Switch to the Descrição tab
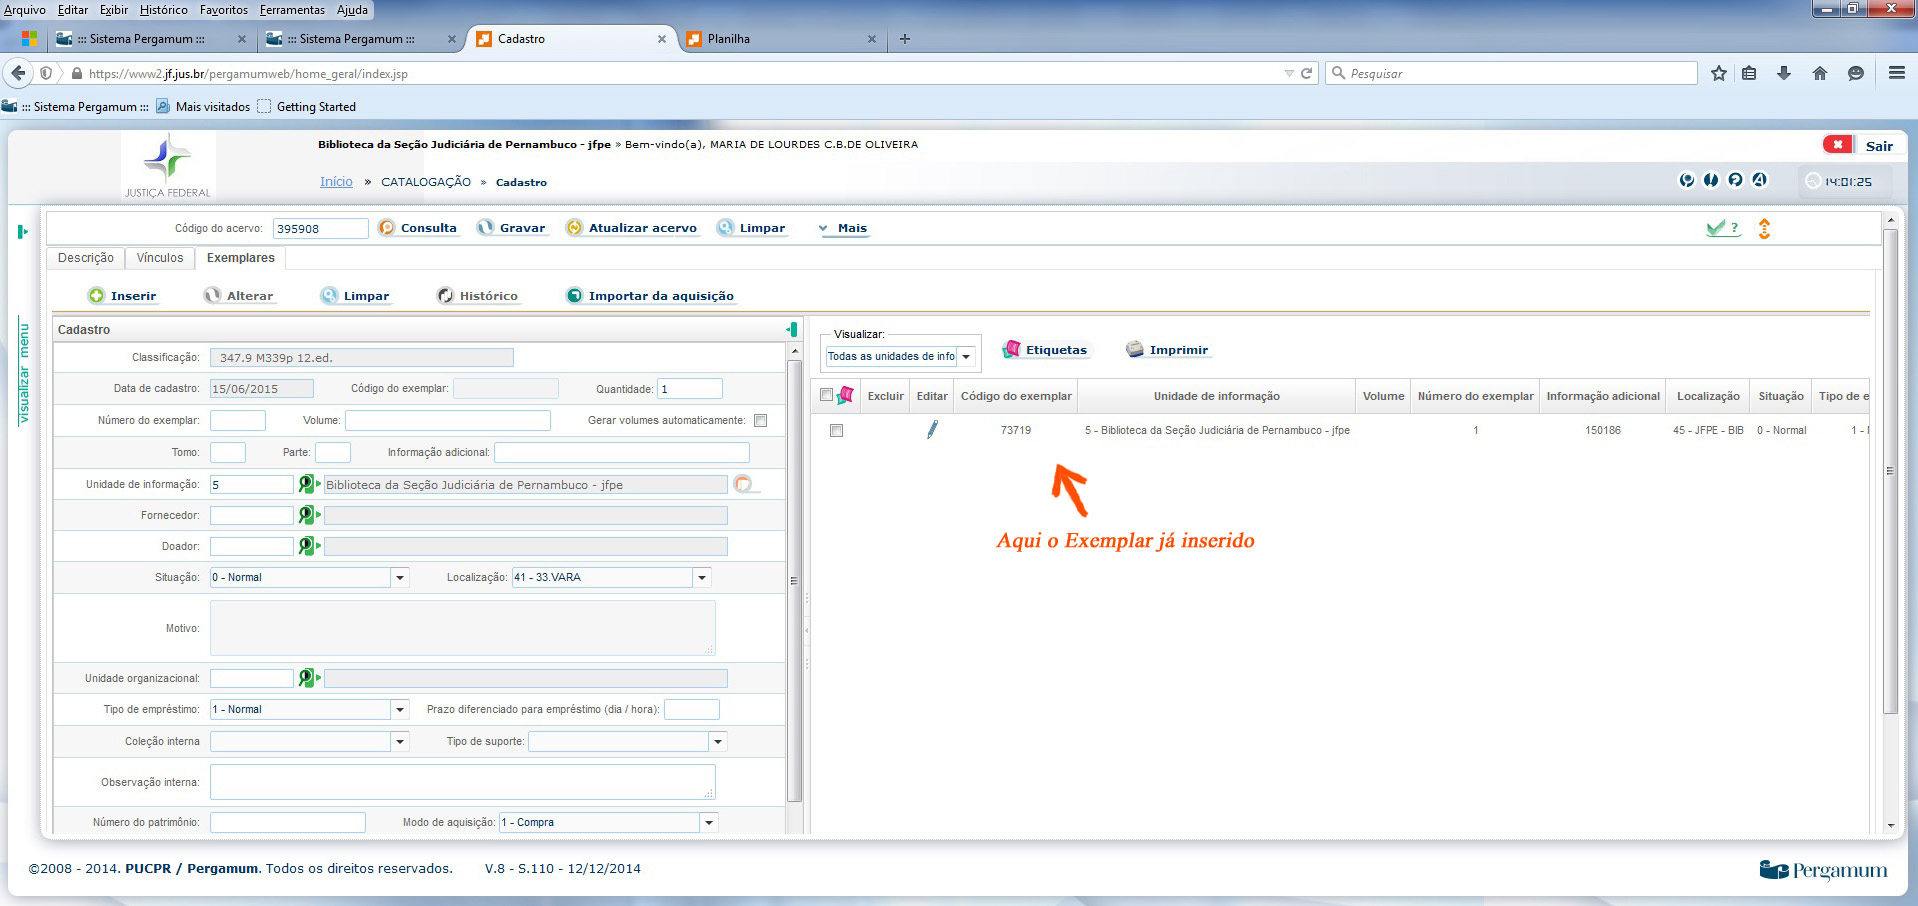Viewport: 1918px width, 906px height. pyautogui.click(x=86, y=258)
